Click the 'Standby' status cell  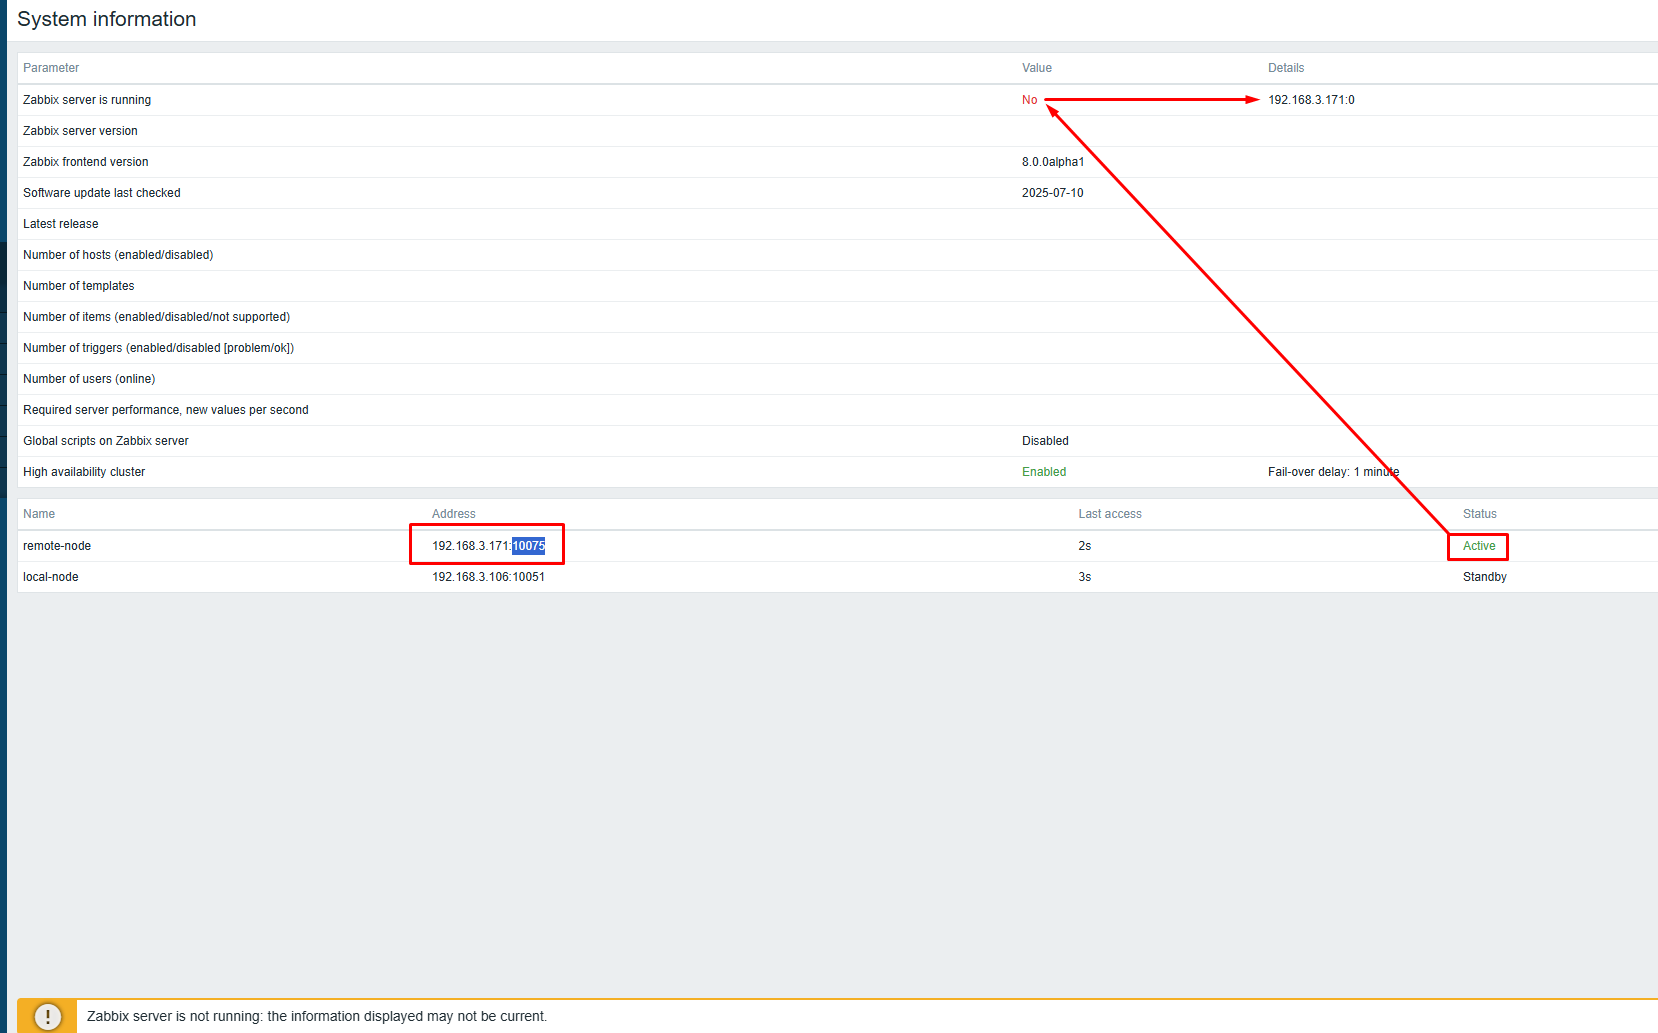(1485, 577)
